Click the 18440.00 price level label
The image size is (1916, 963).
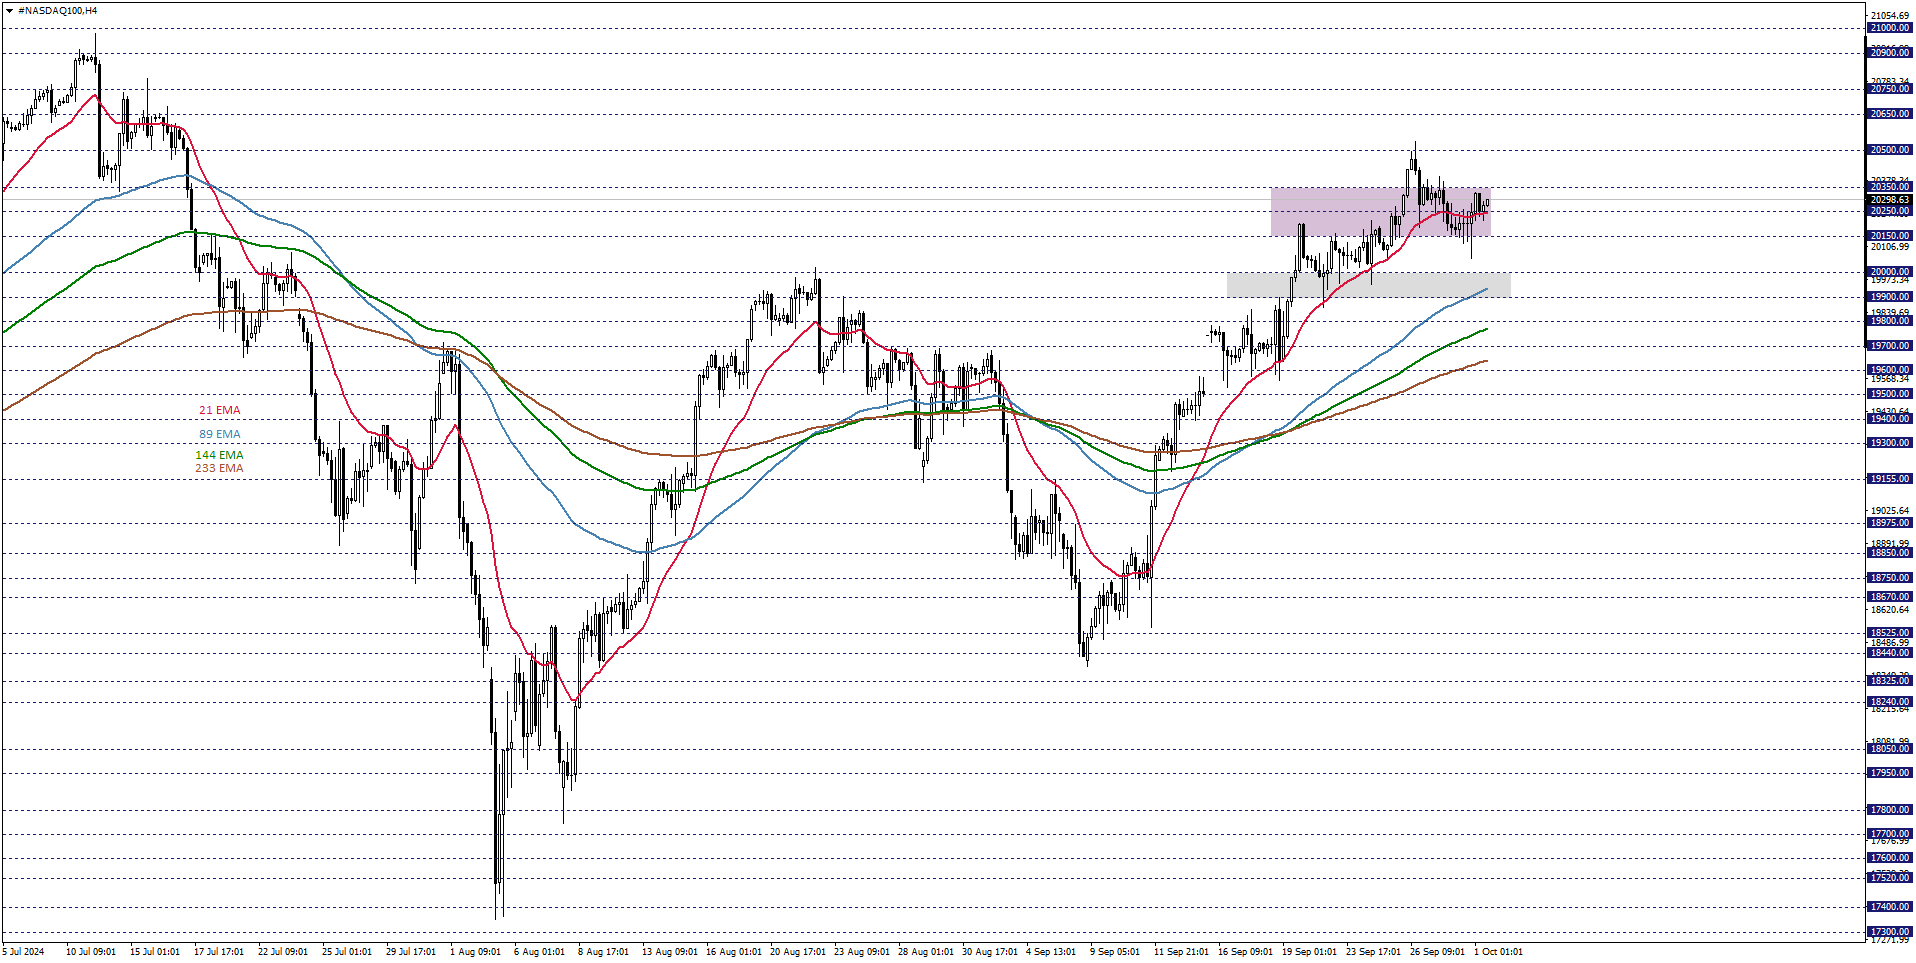[x=1890, y=653]
